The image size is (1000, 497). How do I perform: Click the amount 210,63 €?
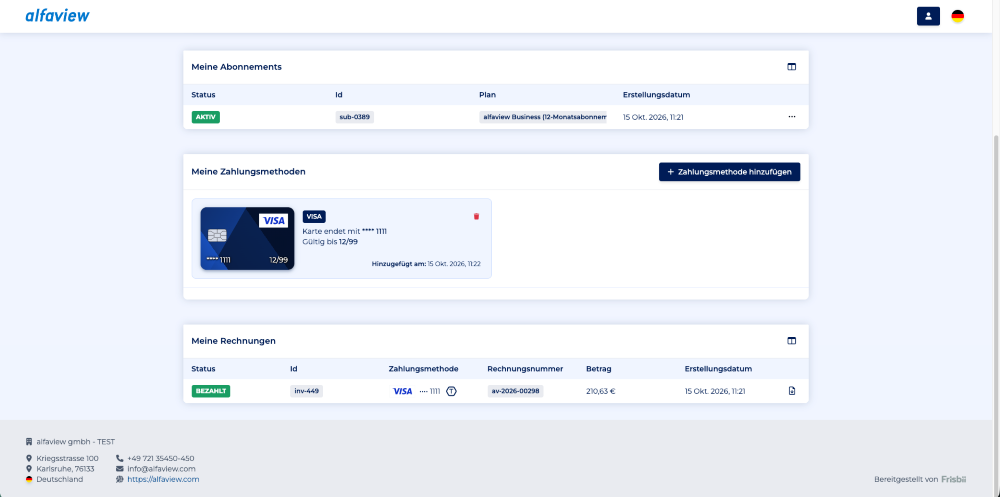(600, 391)
